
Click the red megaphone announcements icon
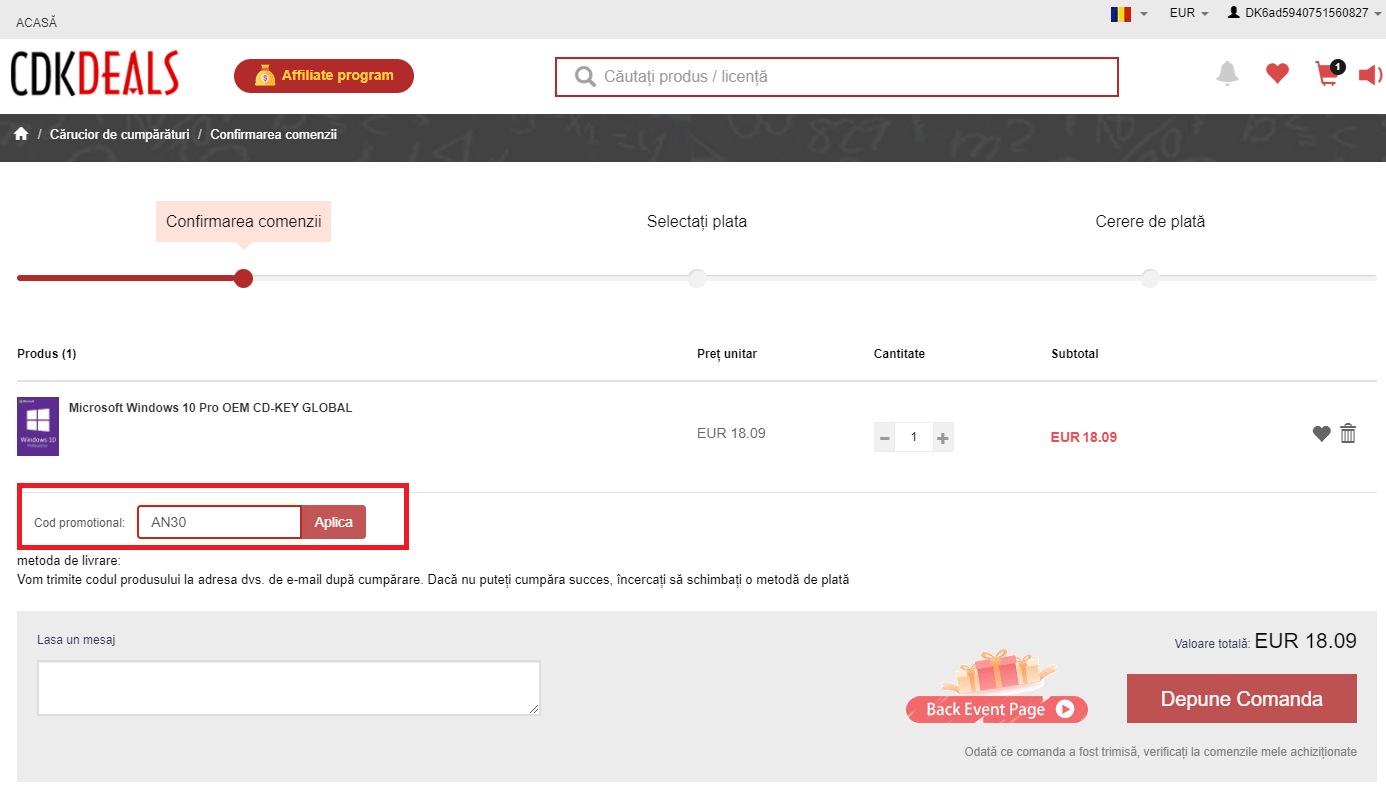(x=1370, y=75)
